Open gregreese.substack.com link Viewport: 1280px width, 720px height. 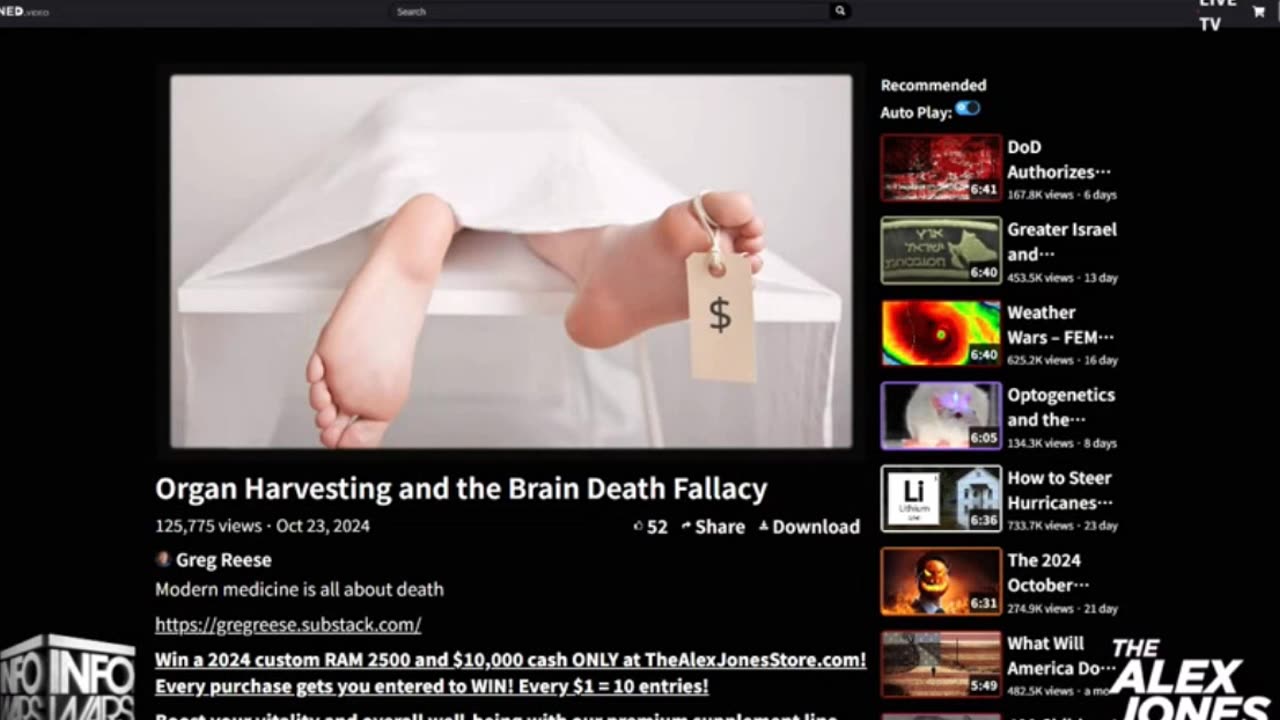(x=288, y=625)
